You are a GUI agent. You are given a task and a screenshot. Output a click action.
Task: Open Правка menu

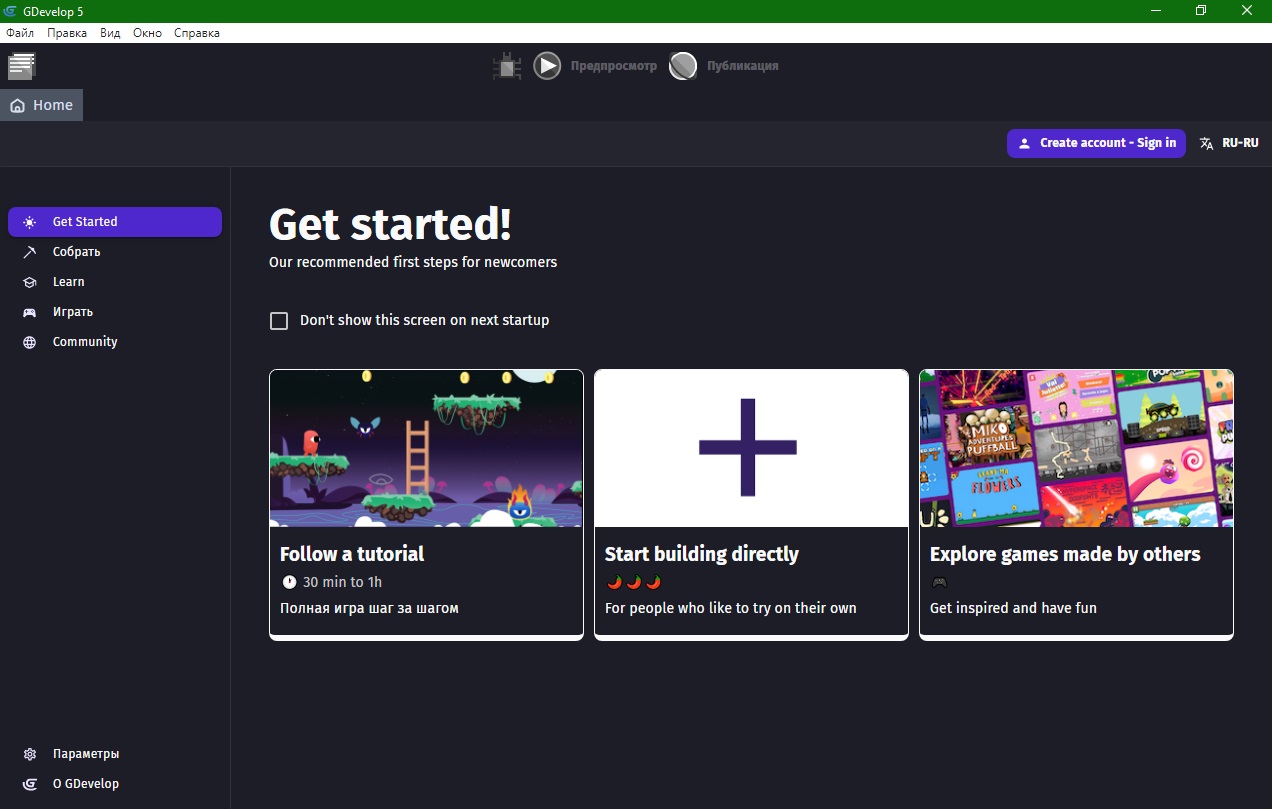(x=67, y=33)
